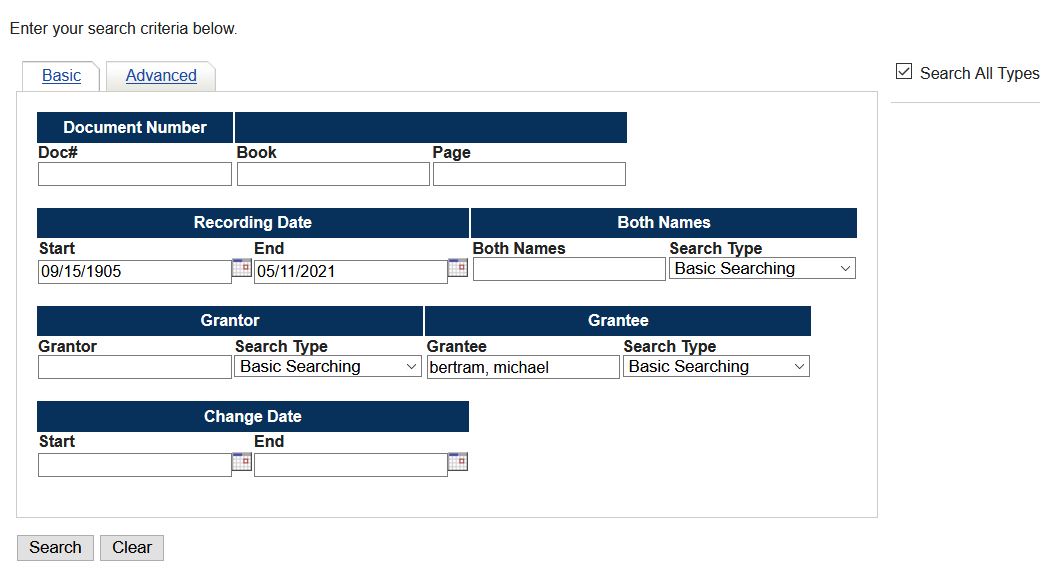Expand Both Names Search Type dropdown

pyautogui.click(x=762, y=269)
